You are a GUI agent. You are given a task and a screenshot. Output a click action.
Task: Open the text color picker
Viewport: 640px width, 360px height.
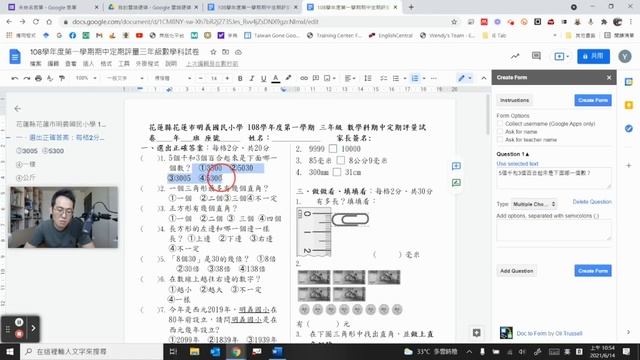click(x=276, y=78)
